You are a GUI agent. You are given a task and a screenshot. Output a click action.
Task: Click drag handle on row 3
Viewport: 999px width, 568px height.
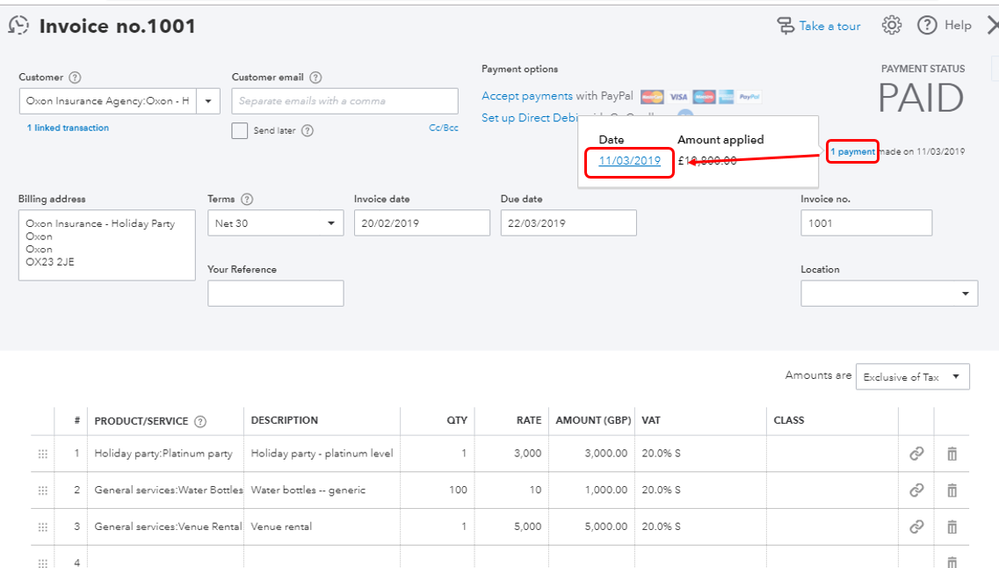43,527
